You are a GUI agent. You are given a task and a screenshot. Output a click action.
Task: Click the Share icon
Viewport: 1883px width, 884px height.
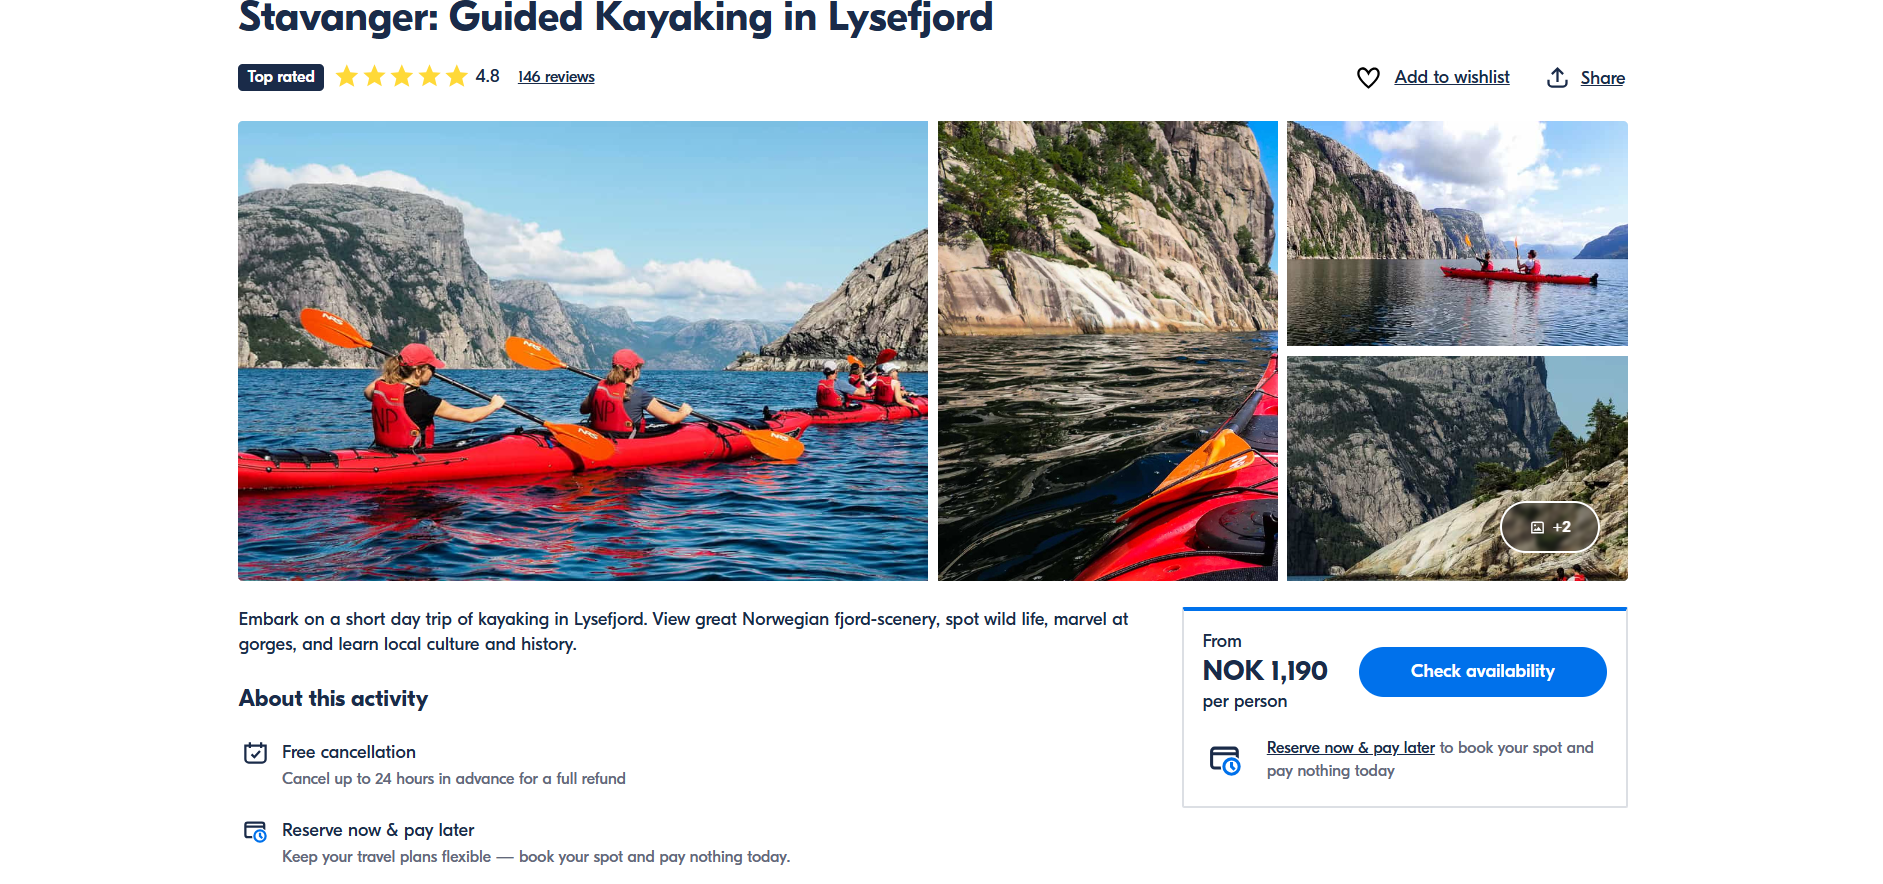click(x=1558, y=77)
